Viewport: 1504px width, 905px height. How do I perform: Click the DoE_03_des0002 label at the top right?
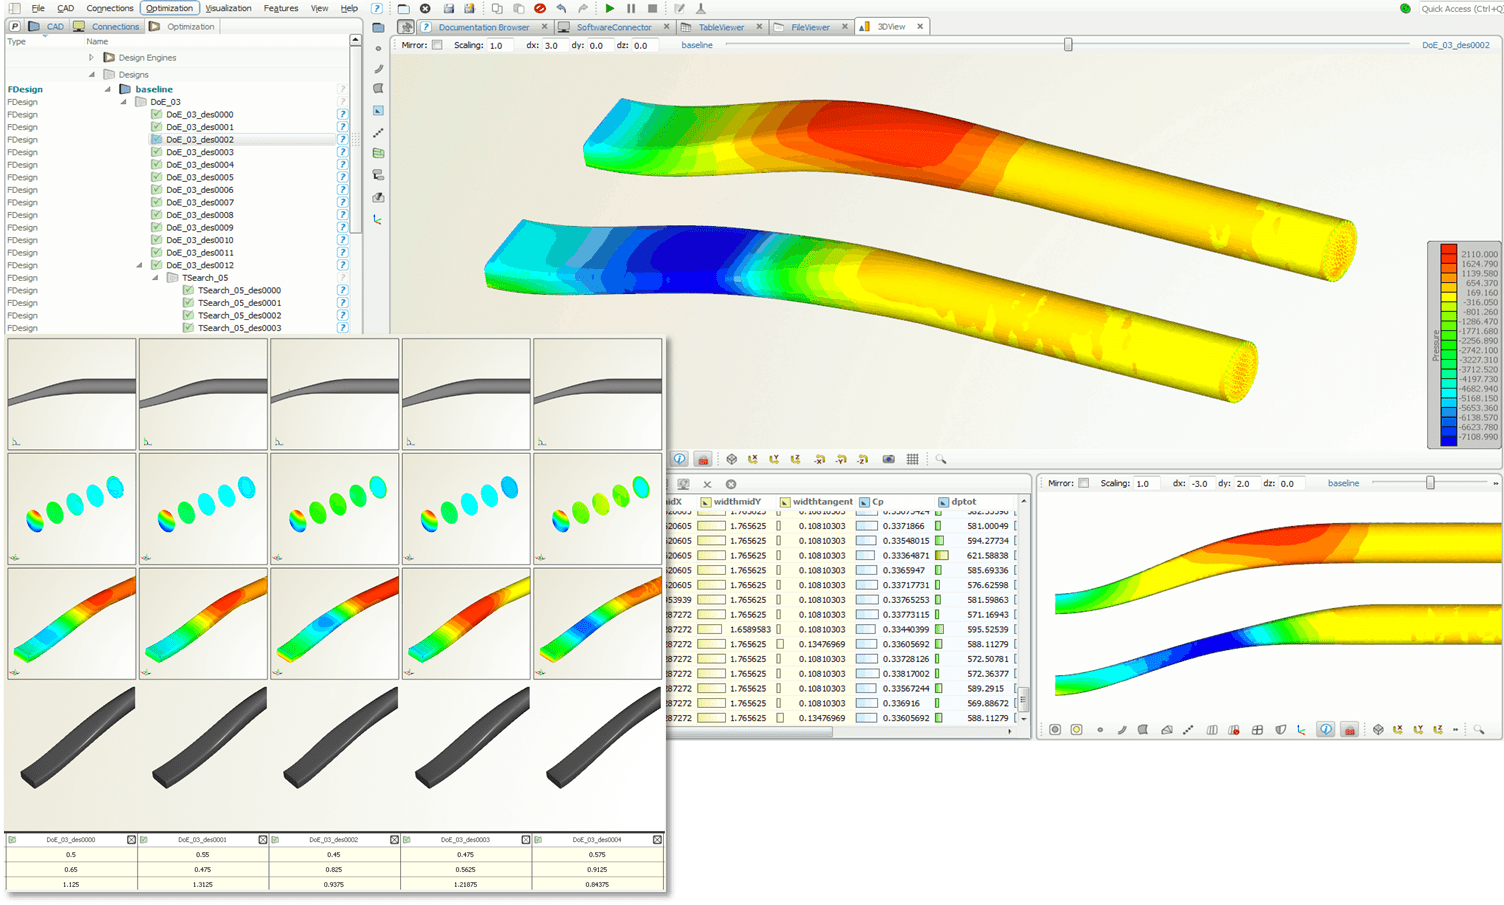point(1456,45)
